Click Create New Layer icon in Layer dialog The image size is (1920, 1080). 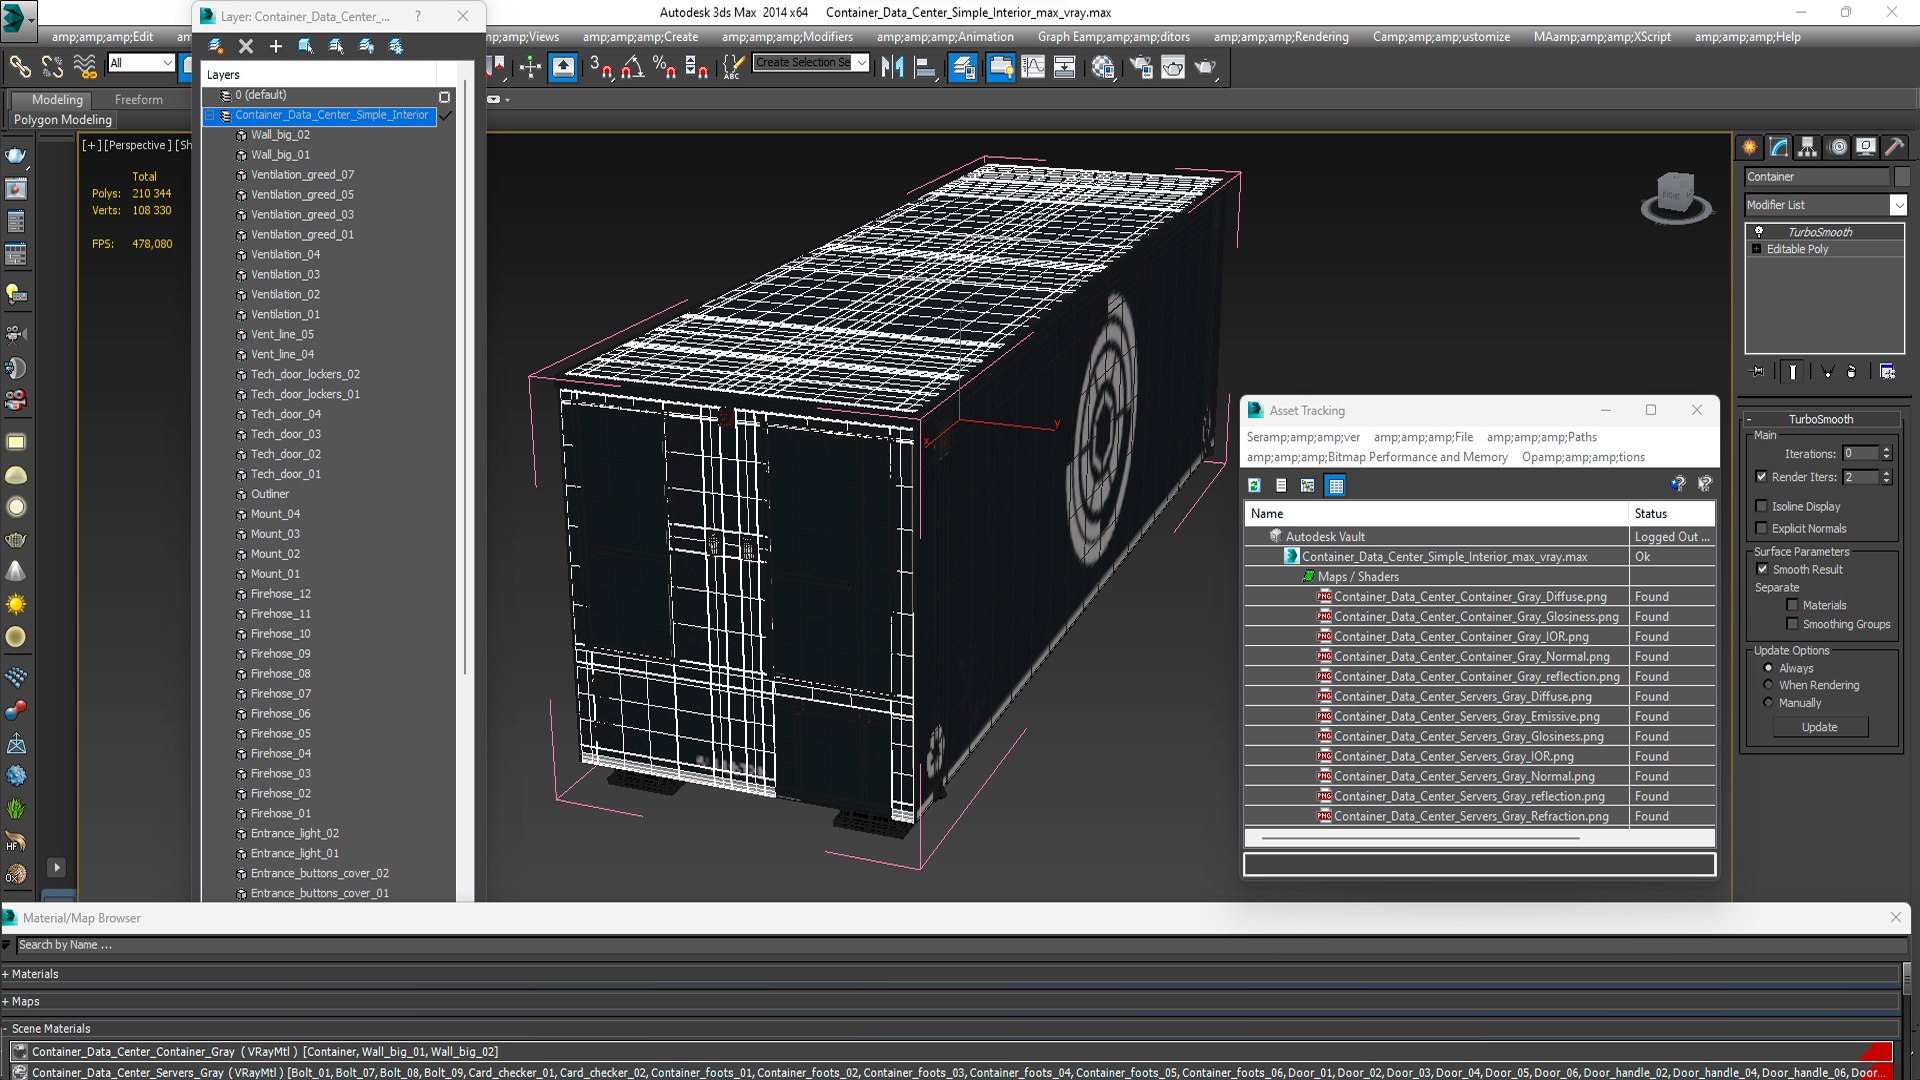pyautogui.click(x=216, y=46)
